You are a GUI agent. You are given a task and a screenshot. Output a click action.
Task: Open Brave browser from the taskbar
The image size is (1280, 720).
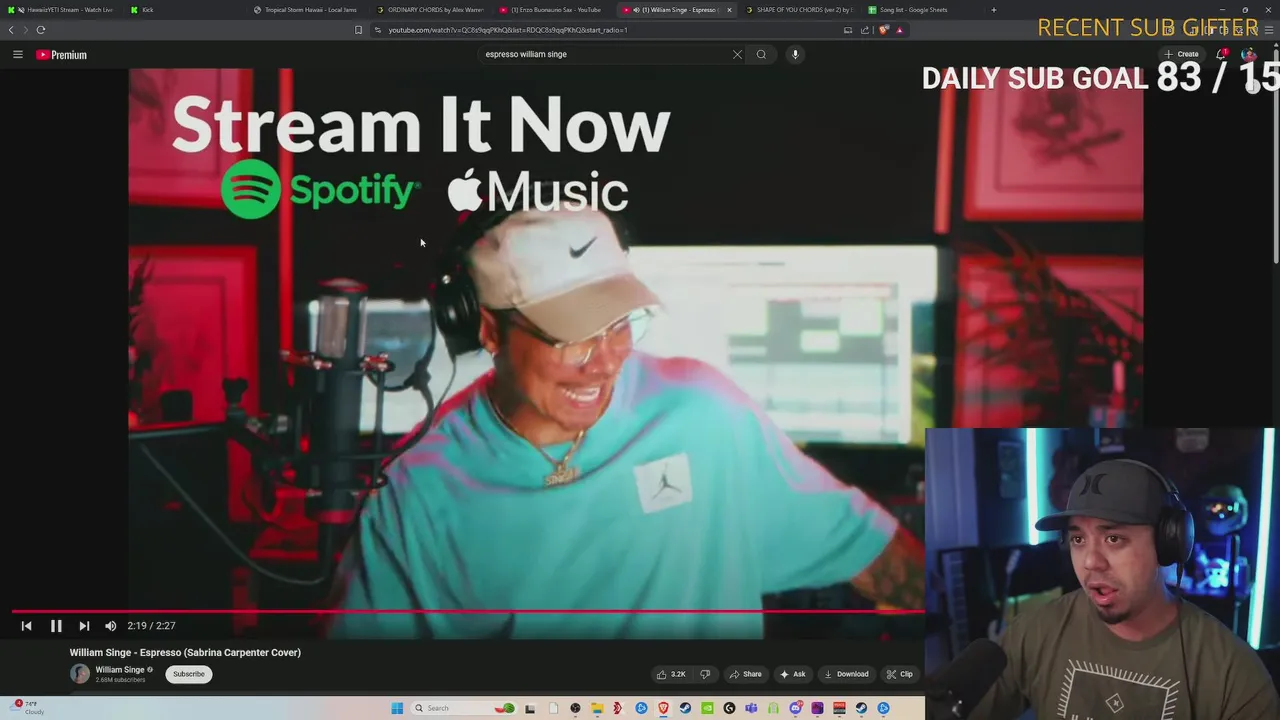(x=663, y=708)
